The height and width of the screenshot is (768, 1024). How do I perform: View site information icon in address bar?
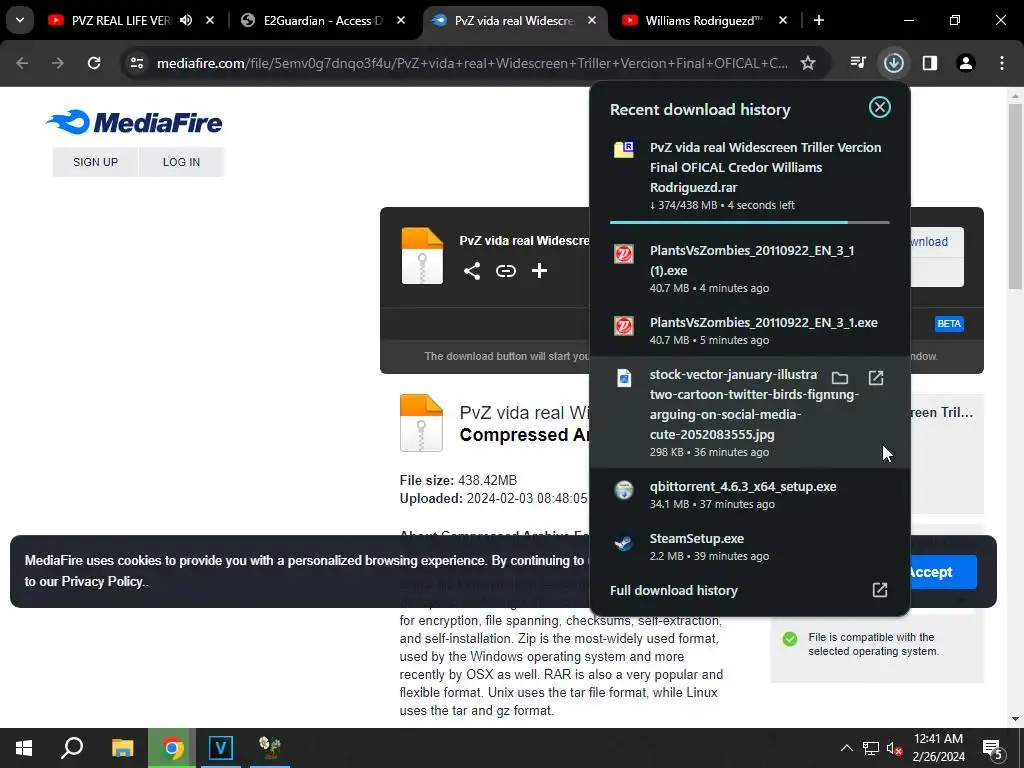coord(137,63)
